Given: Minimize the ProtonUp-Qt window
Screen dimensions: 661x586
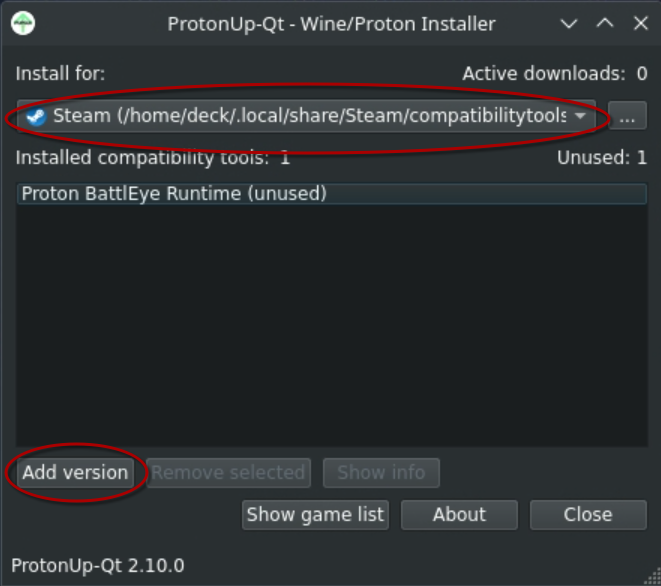Looking at the screenshot, I should coord(569,23).
